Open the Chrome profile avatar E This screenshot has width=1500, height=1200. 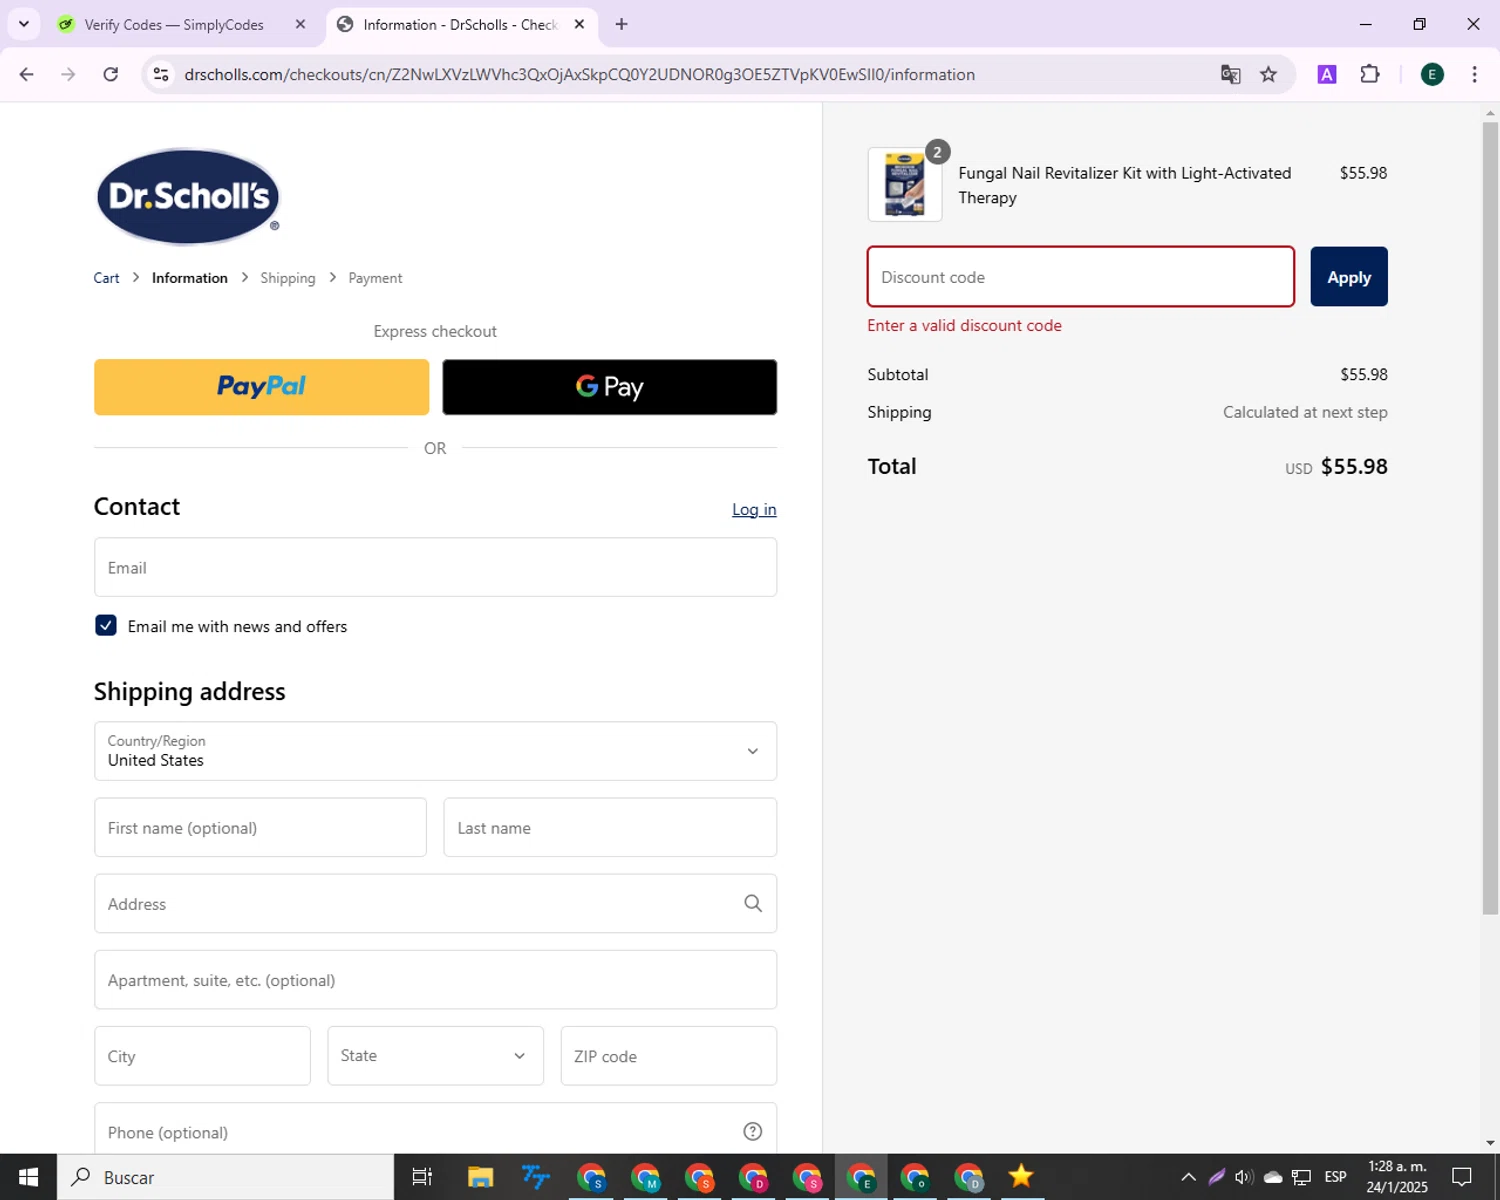[x=1432, y=74]
